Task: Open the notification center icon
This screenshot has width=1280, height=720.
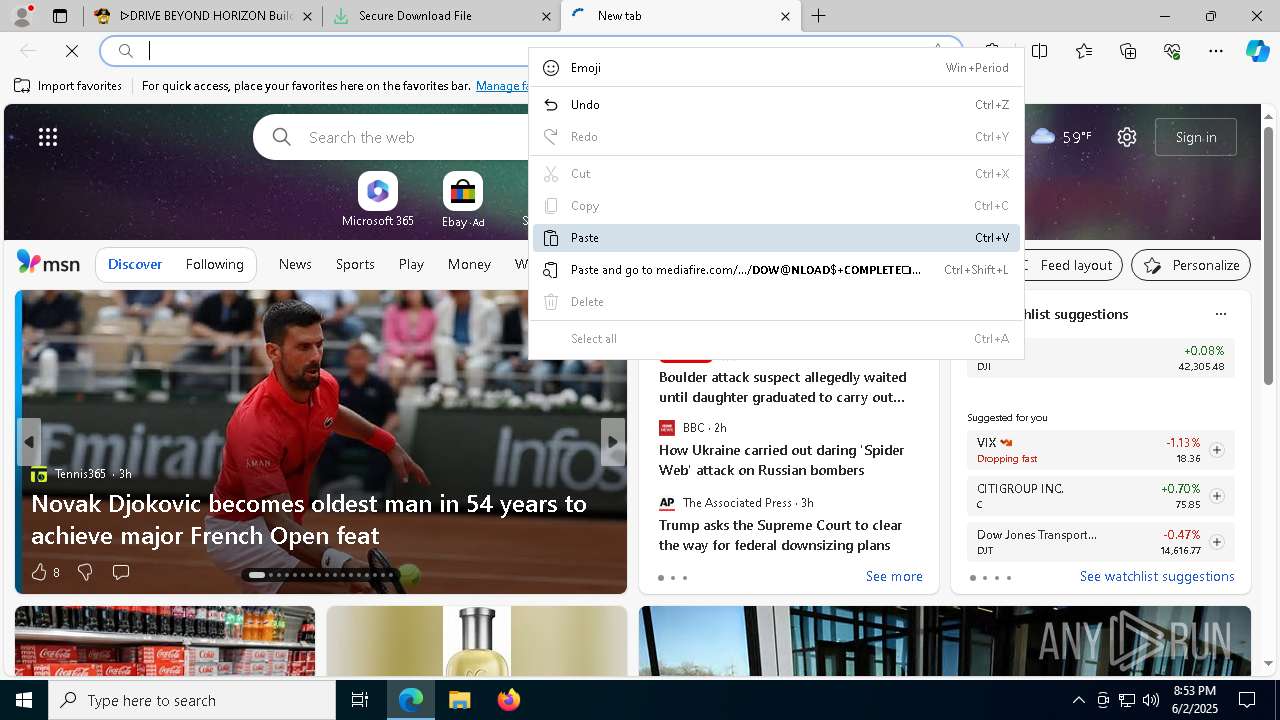Action: pyautogui.click(x=1247, y=700)
